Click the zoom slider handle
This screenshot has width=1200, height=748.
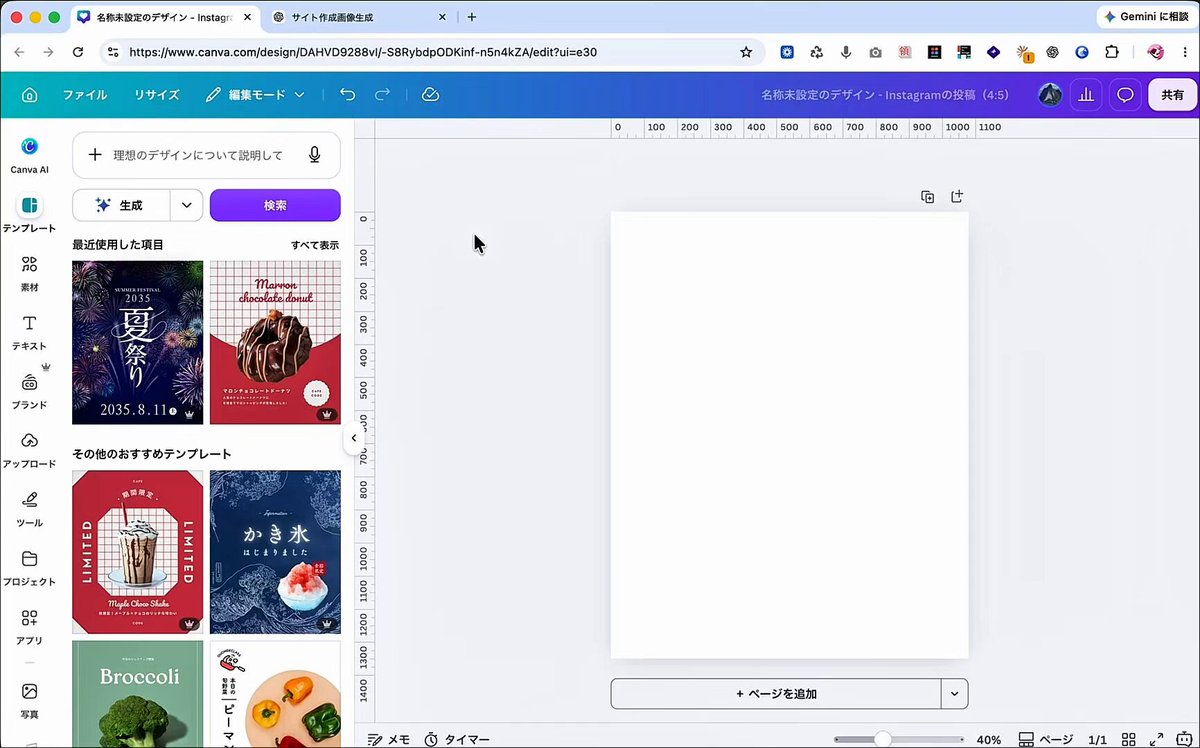[882, 739]
